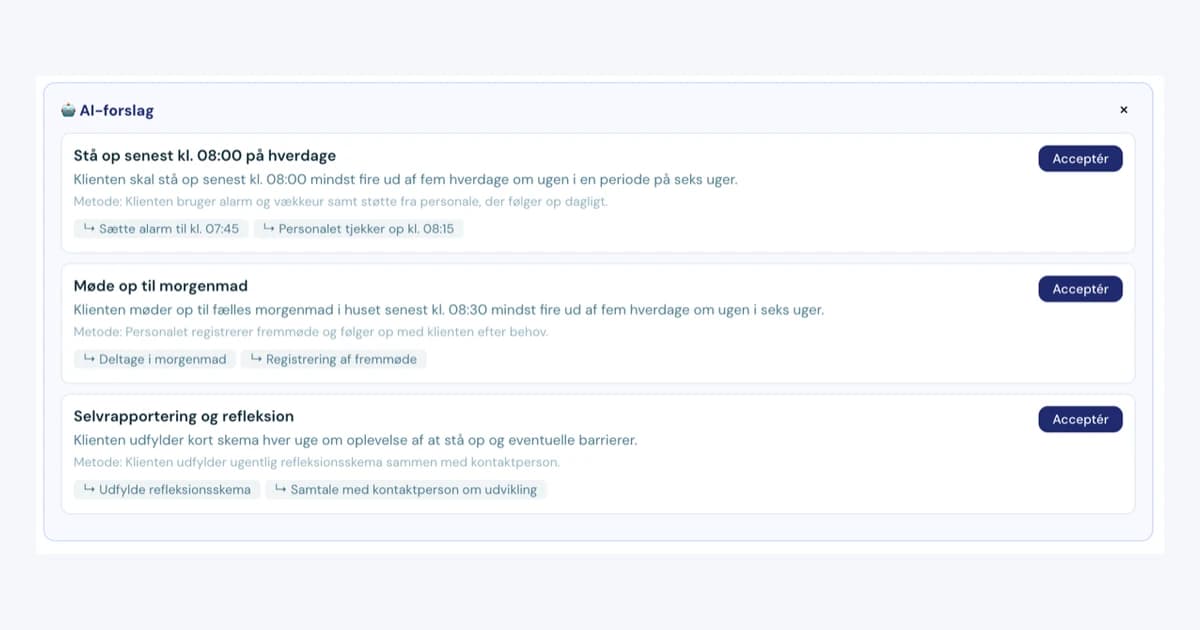Accept the 'Stå op senest kl. 08:00' suggestion

pos(1080,159)
